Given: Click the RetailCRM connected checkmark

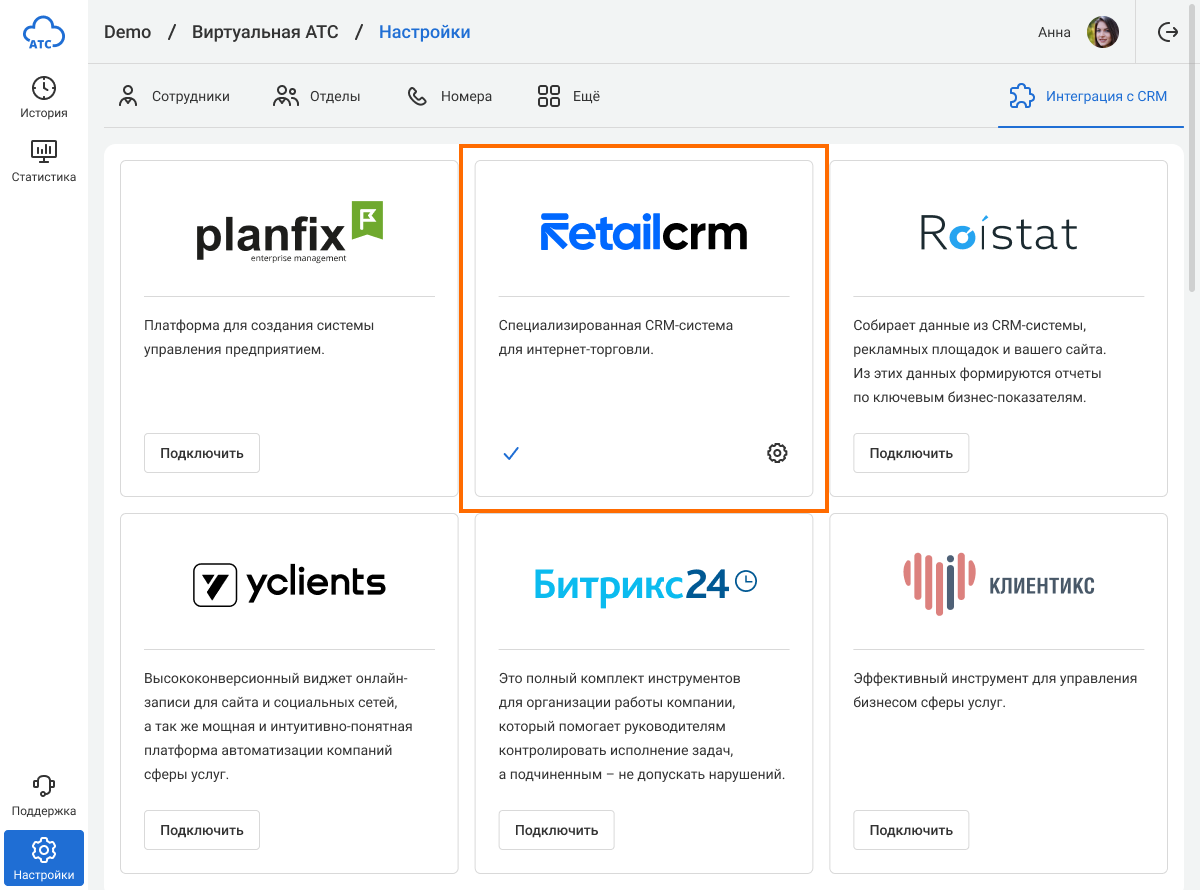Looking at the screenshot, I should pos(511,453).
